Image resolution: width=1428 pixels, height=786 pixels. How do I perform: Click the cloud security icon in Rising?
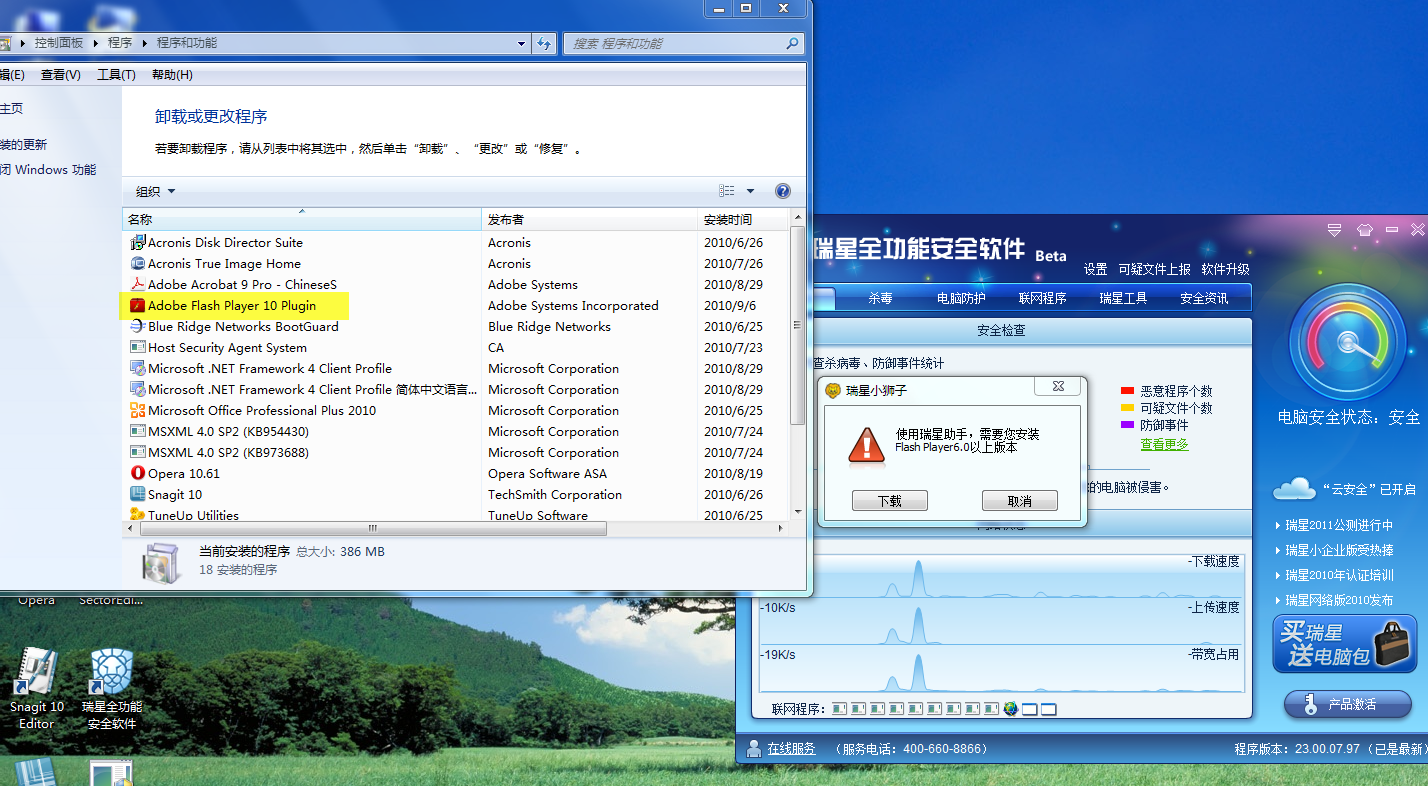1294,488
